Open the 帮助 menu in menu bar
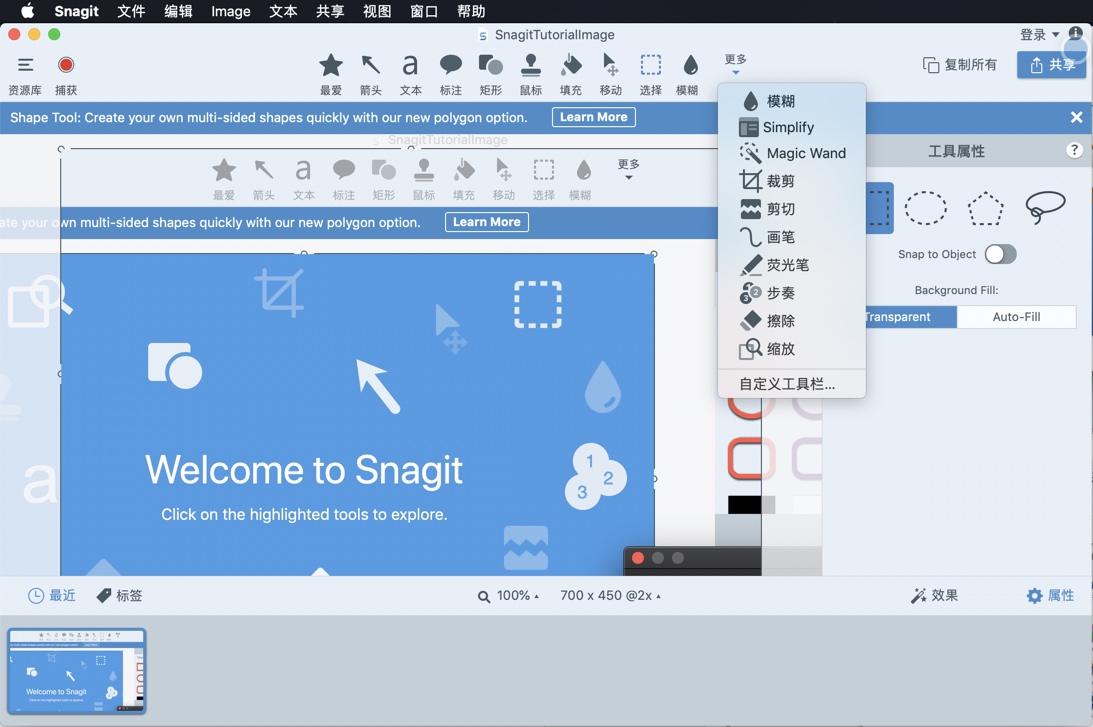This screenshot has height=727, width=1093. [471, 11]
